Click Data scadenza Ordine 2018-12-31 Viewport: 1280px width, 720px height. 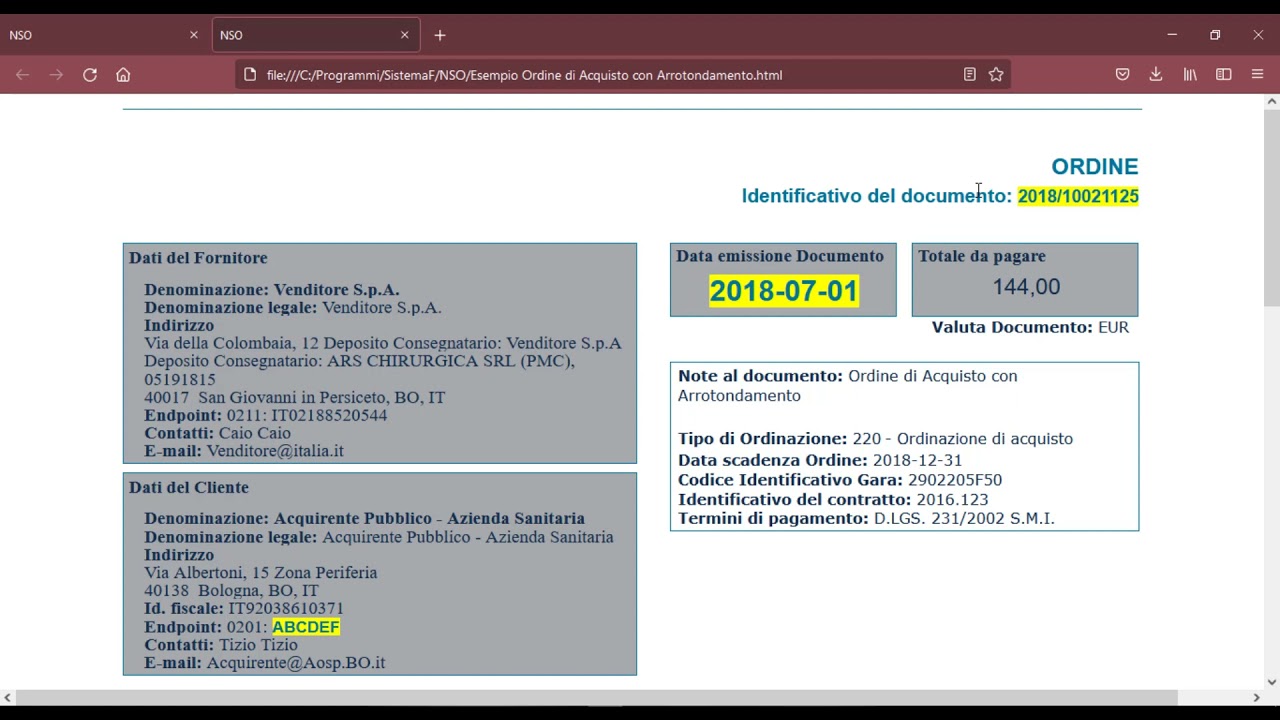coord(820,461)
